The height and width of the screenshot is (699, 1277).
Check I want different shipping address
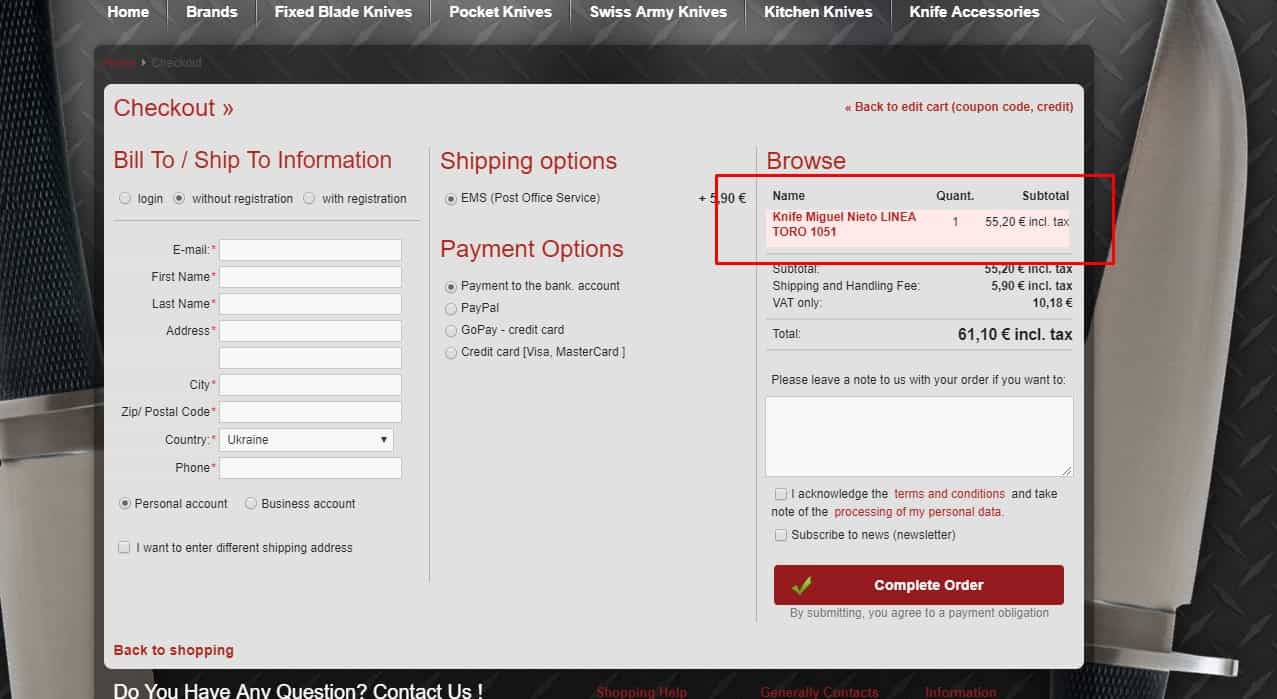click(x=124, y=547)
